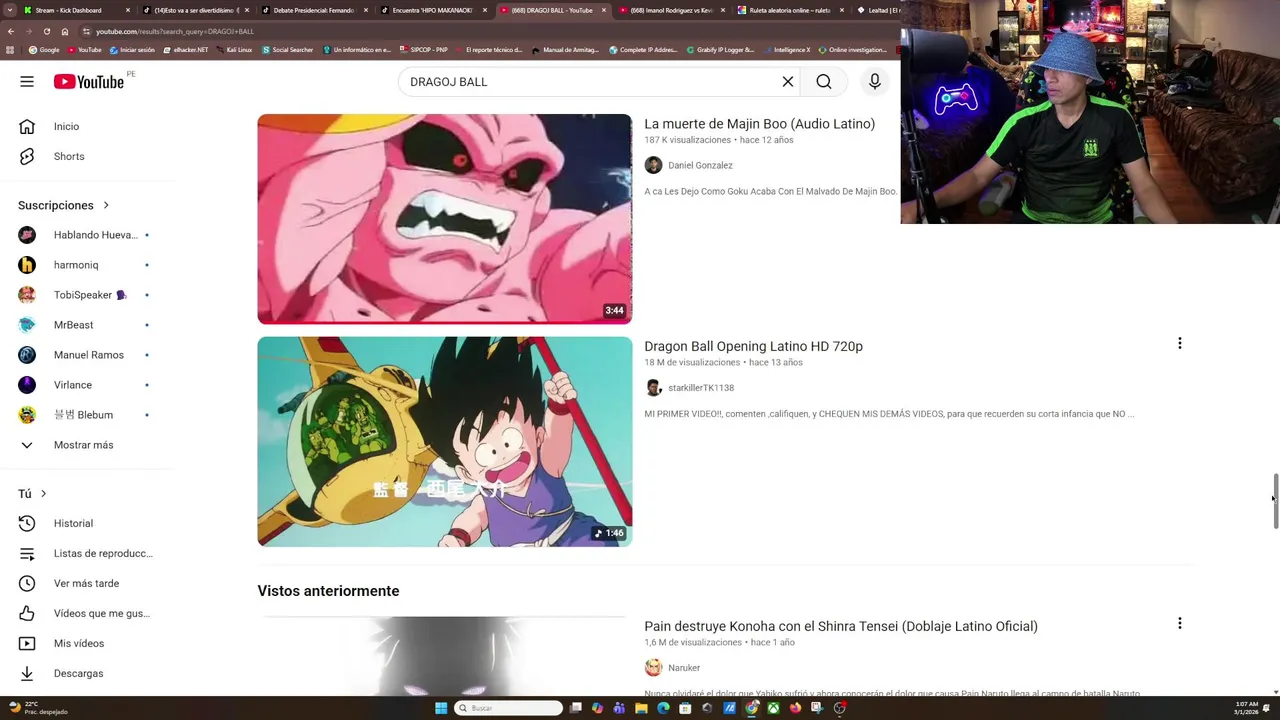Open the Manuel Ramos subscription channel

click(88, 355)
